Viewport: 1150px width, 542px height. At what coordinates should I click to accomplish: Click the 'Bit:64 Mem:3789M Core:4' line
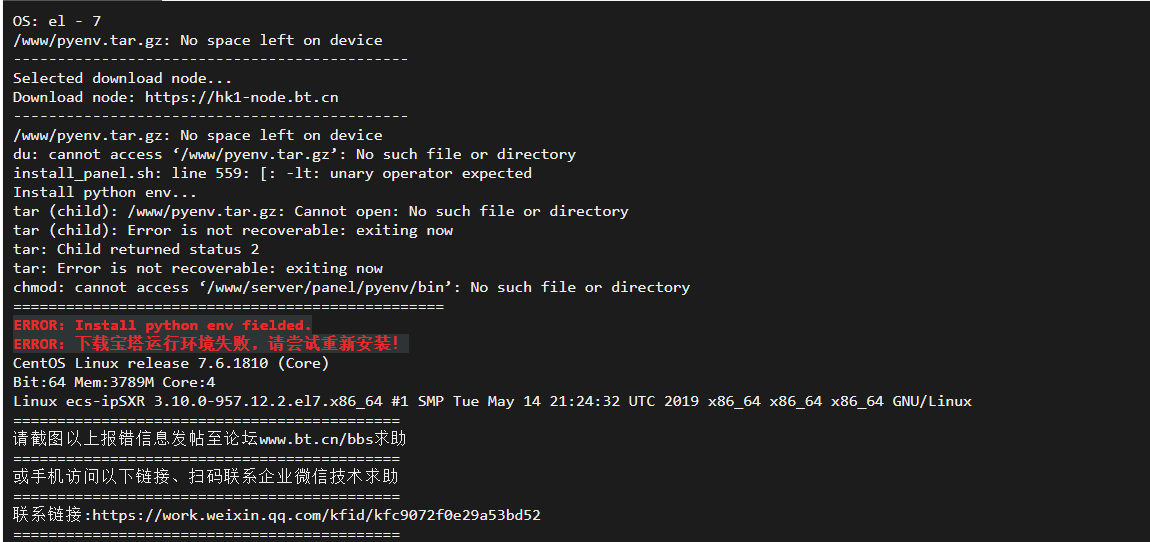click(114, 382)
